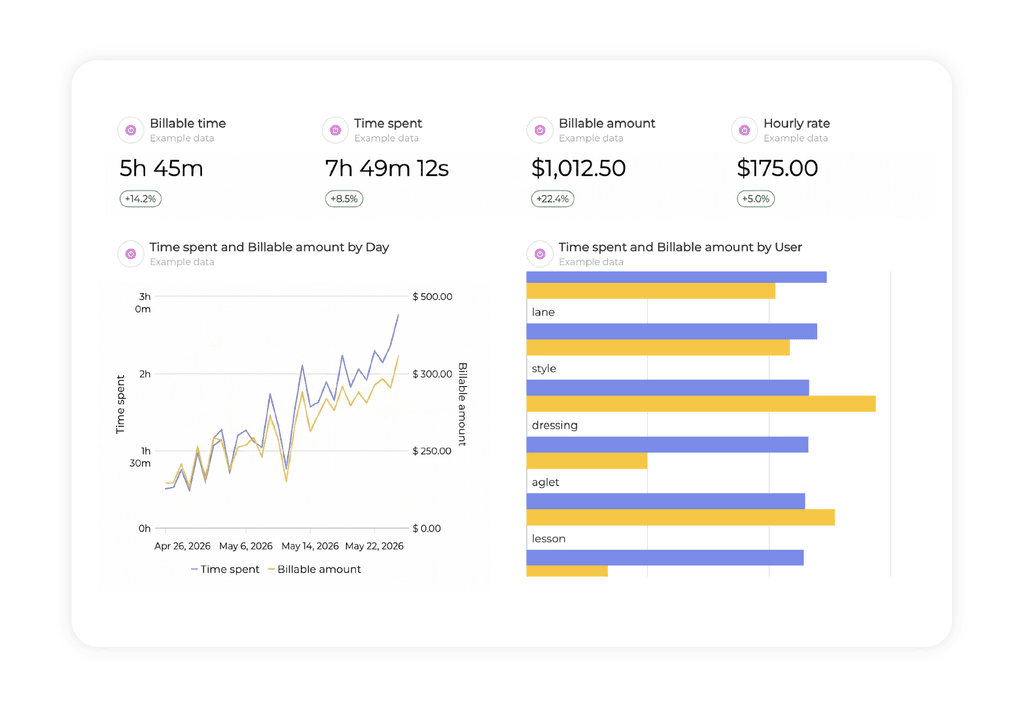Toggle the Billable amount series in the line chart legend

tap(314, 569)
